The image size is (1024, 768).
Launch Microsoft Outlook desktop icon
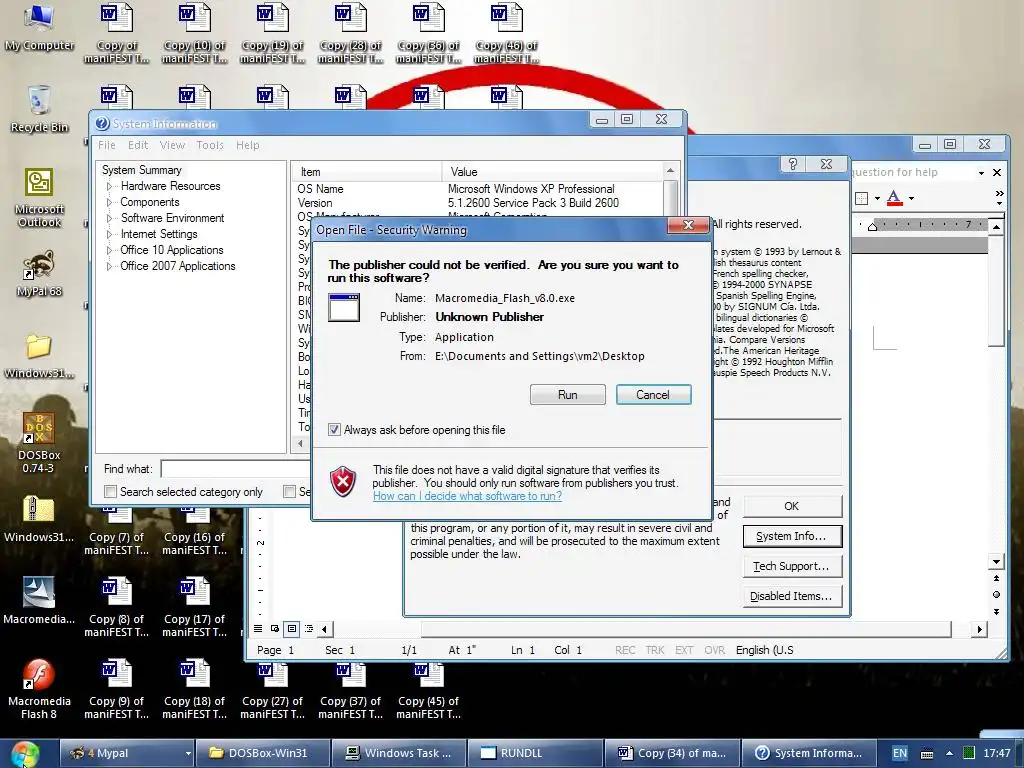pos(39,198)
